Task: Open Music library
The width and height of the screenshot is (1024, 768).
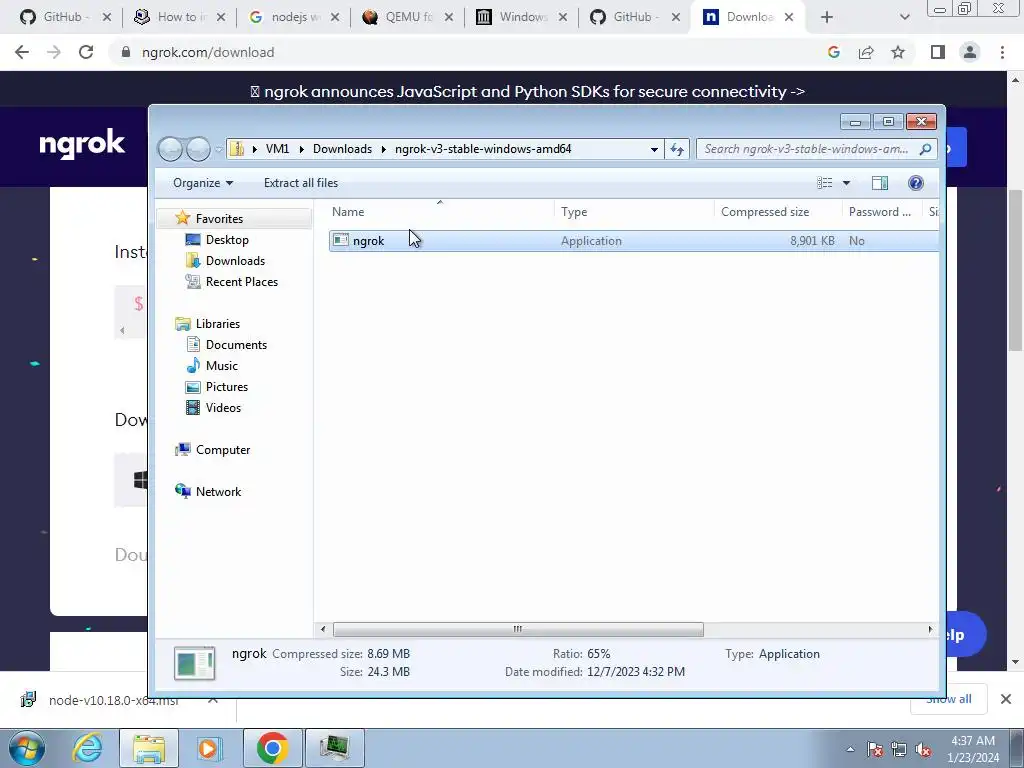Action: [221, 366]
